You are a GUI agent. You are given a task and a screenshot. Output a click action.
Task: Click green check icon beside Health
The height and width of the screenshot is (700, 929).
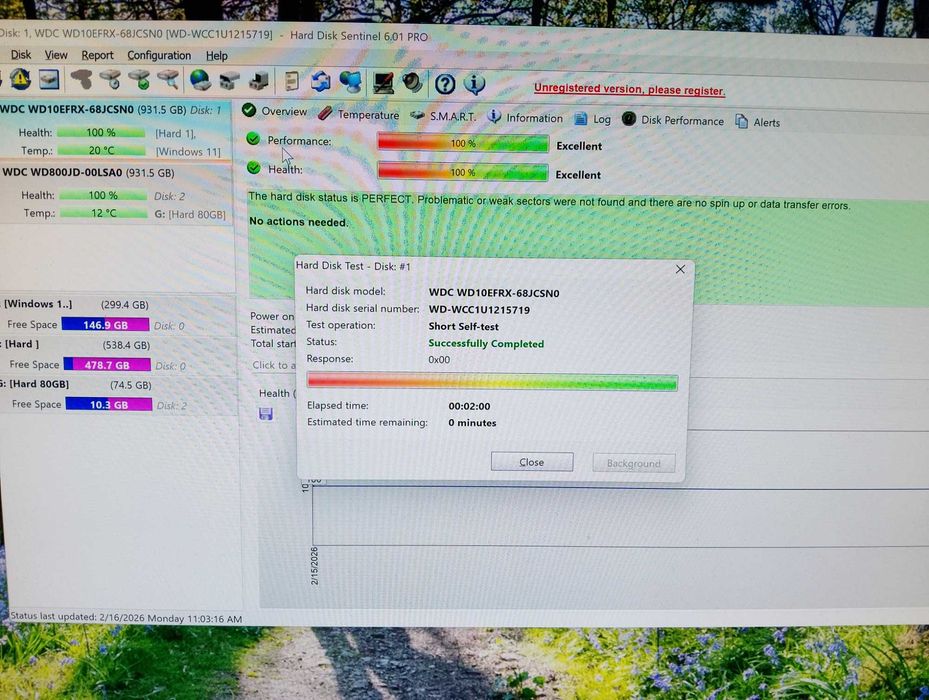coord(254,168)
